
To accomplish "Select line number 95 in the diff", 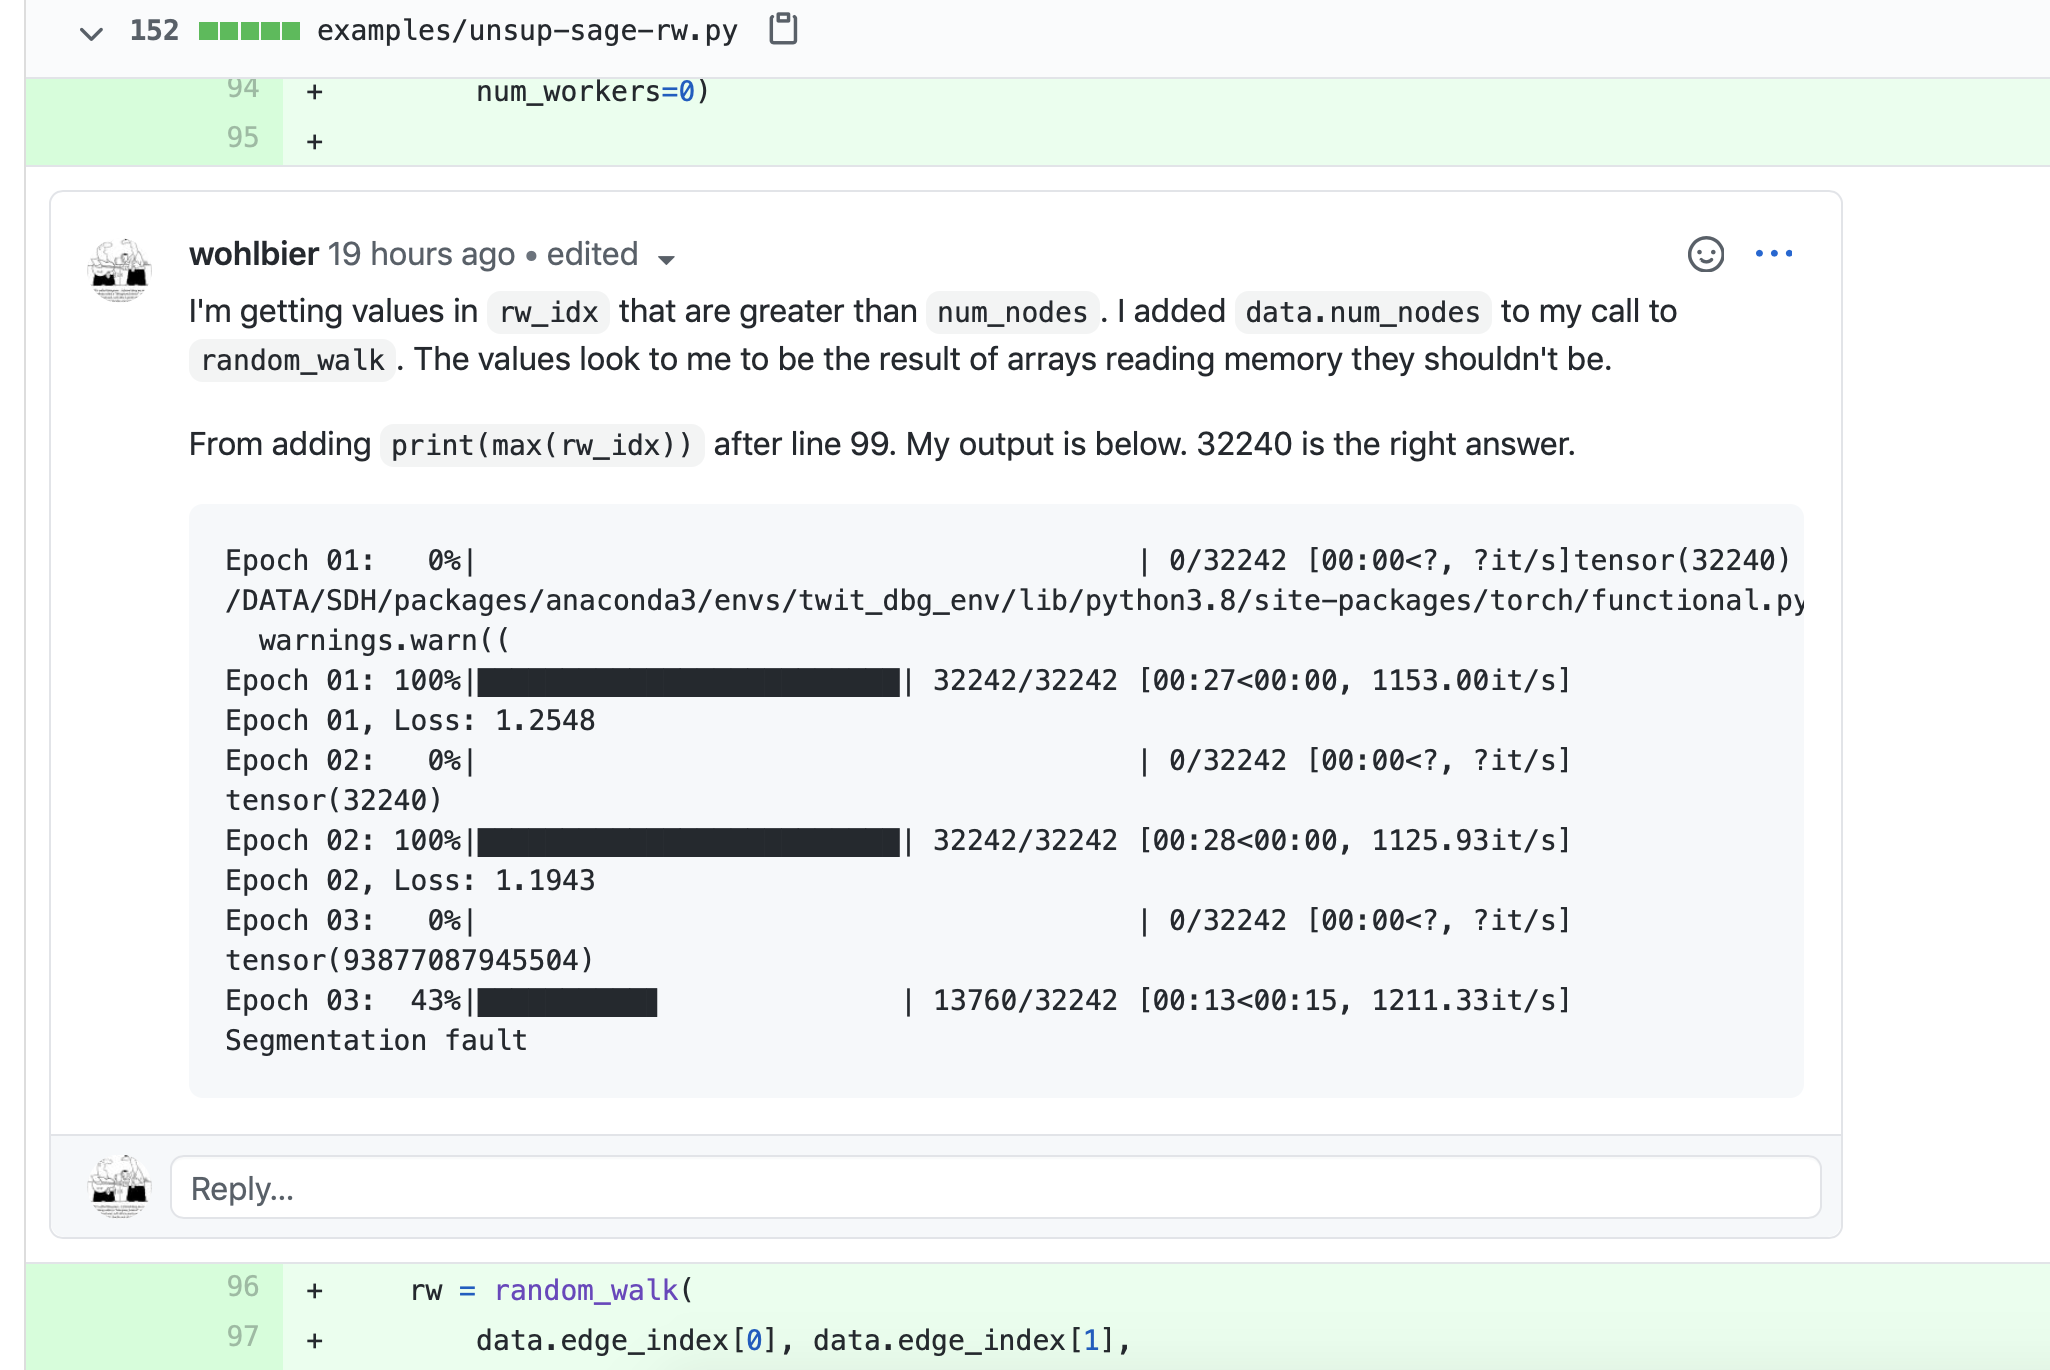I will 243,138.
